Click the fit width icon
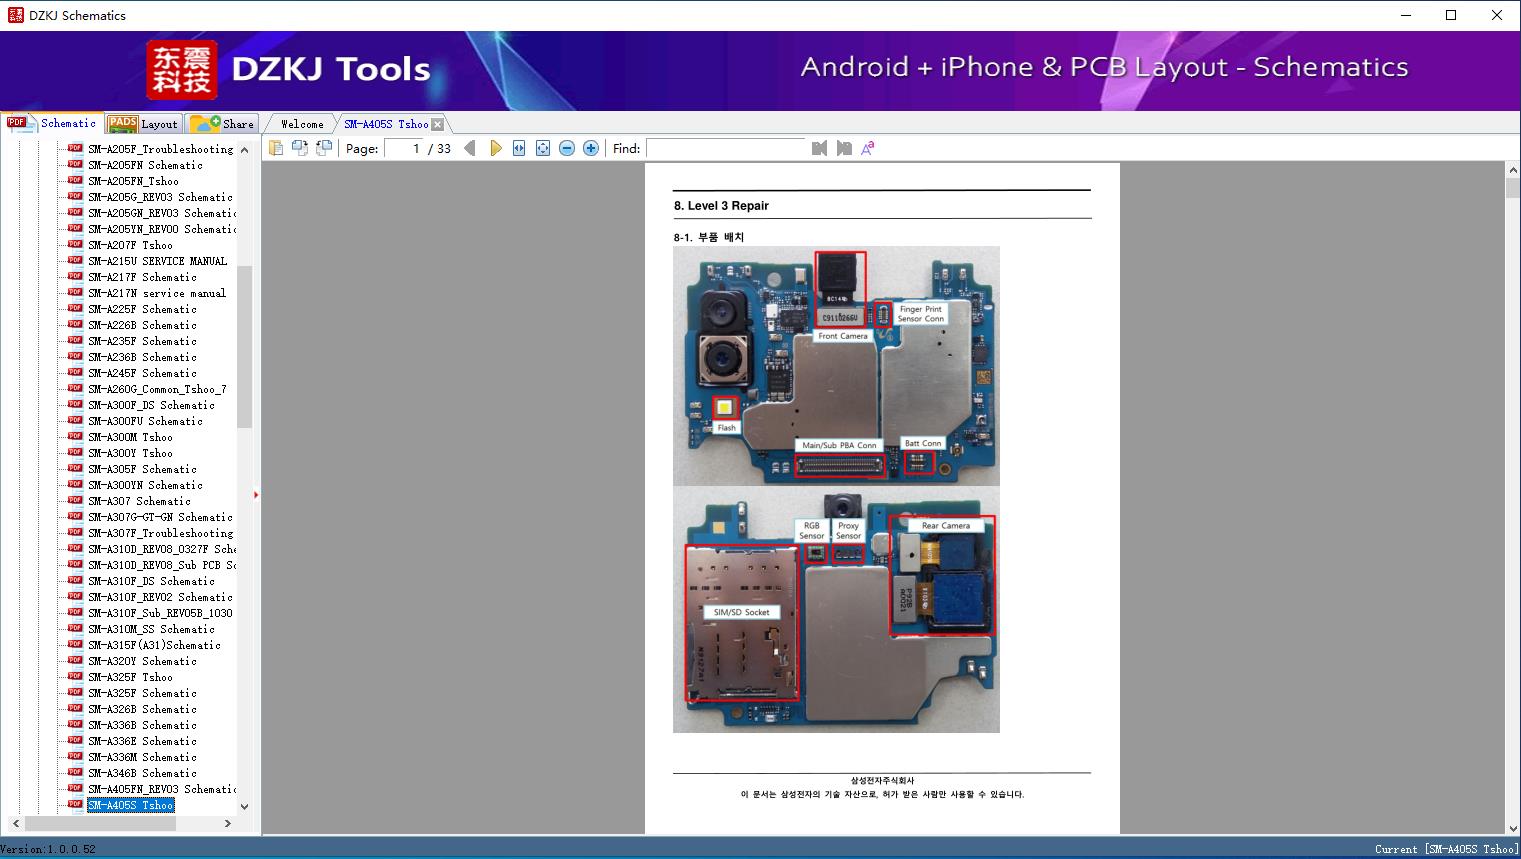Image resolution: width=1521 pixels, height=859 pixels. [x=519, y=148]
